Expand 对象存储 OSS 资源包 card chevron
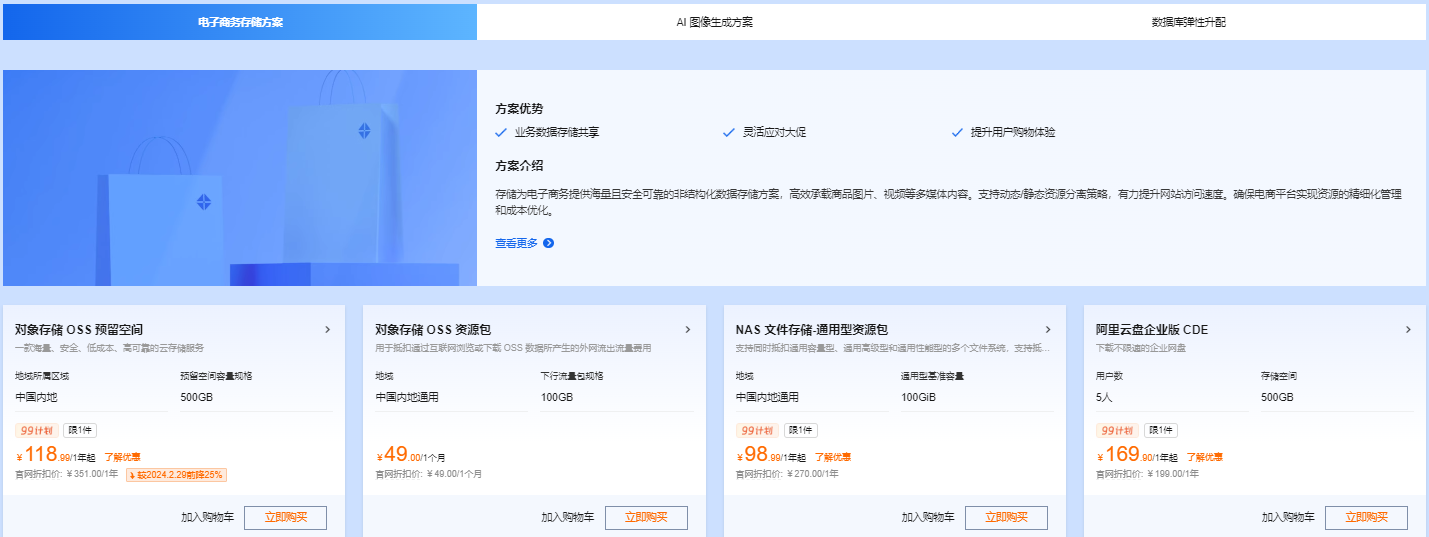Viewport: 1429px width, 537px height. [x=687, y=329]
